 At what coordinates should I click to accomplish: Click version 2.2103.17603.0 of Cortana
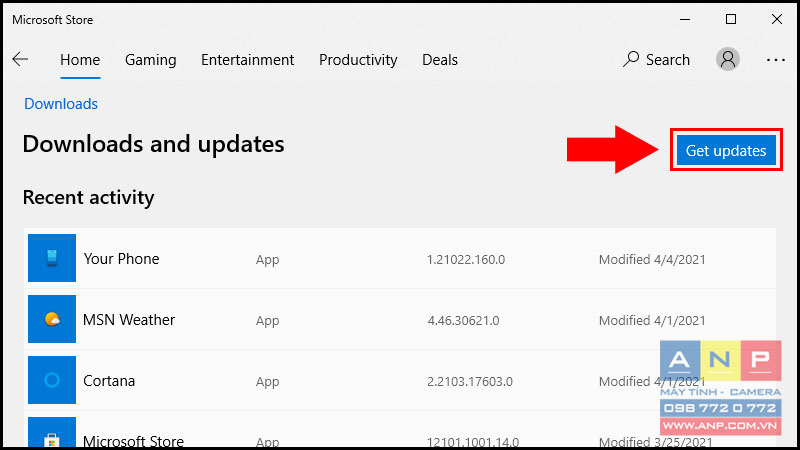click(x=470, y=382)
